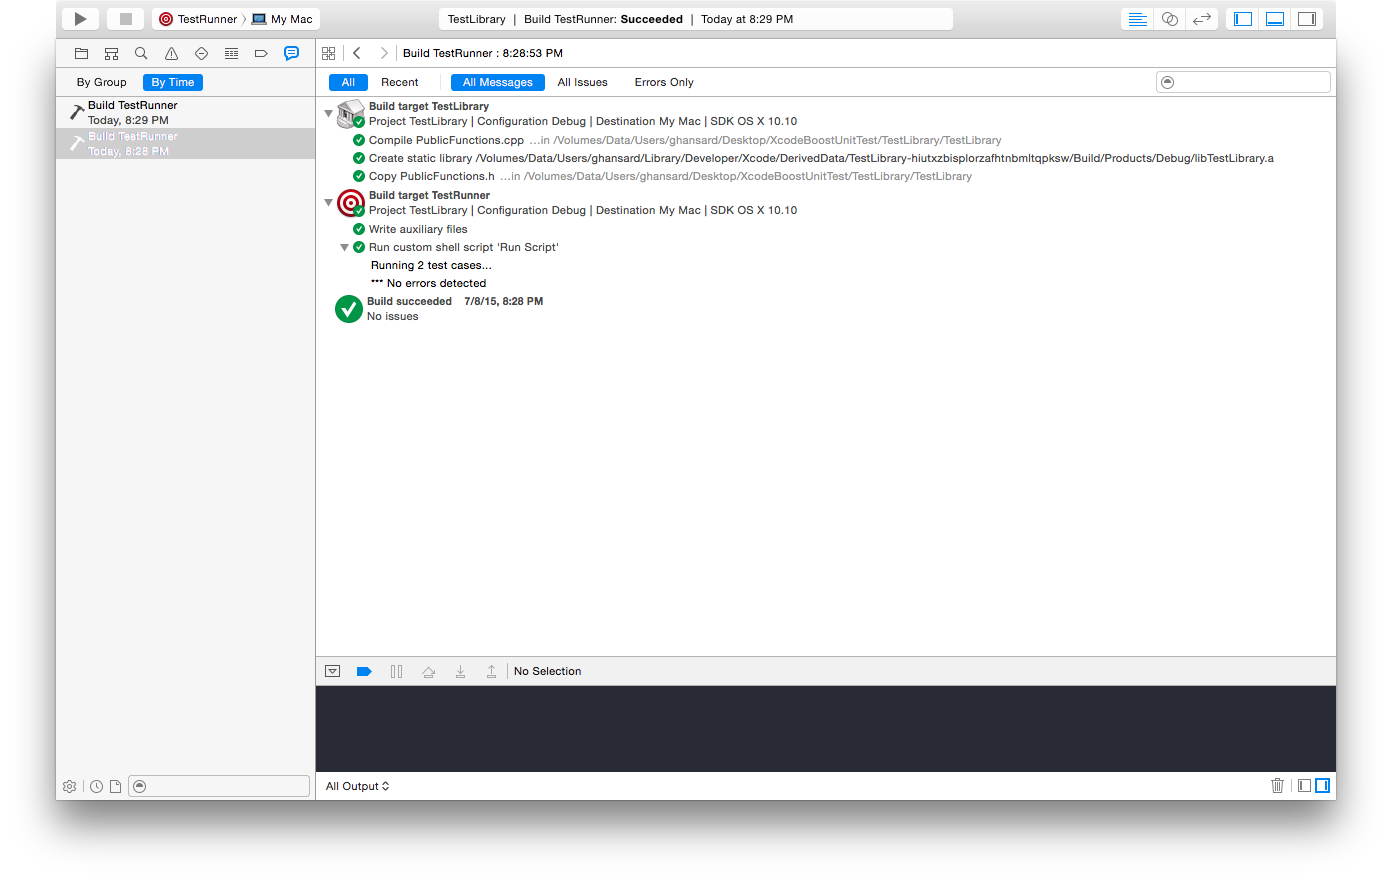
Task: Click the Step into icon in debug bar
Action: tap(460, 671)
